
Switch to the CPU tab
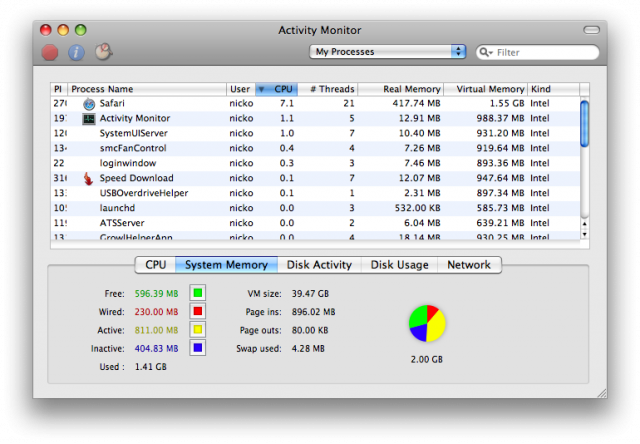[x=156, y=265]
